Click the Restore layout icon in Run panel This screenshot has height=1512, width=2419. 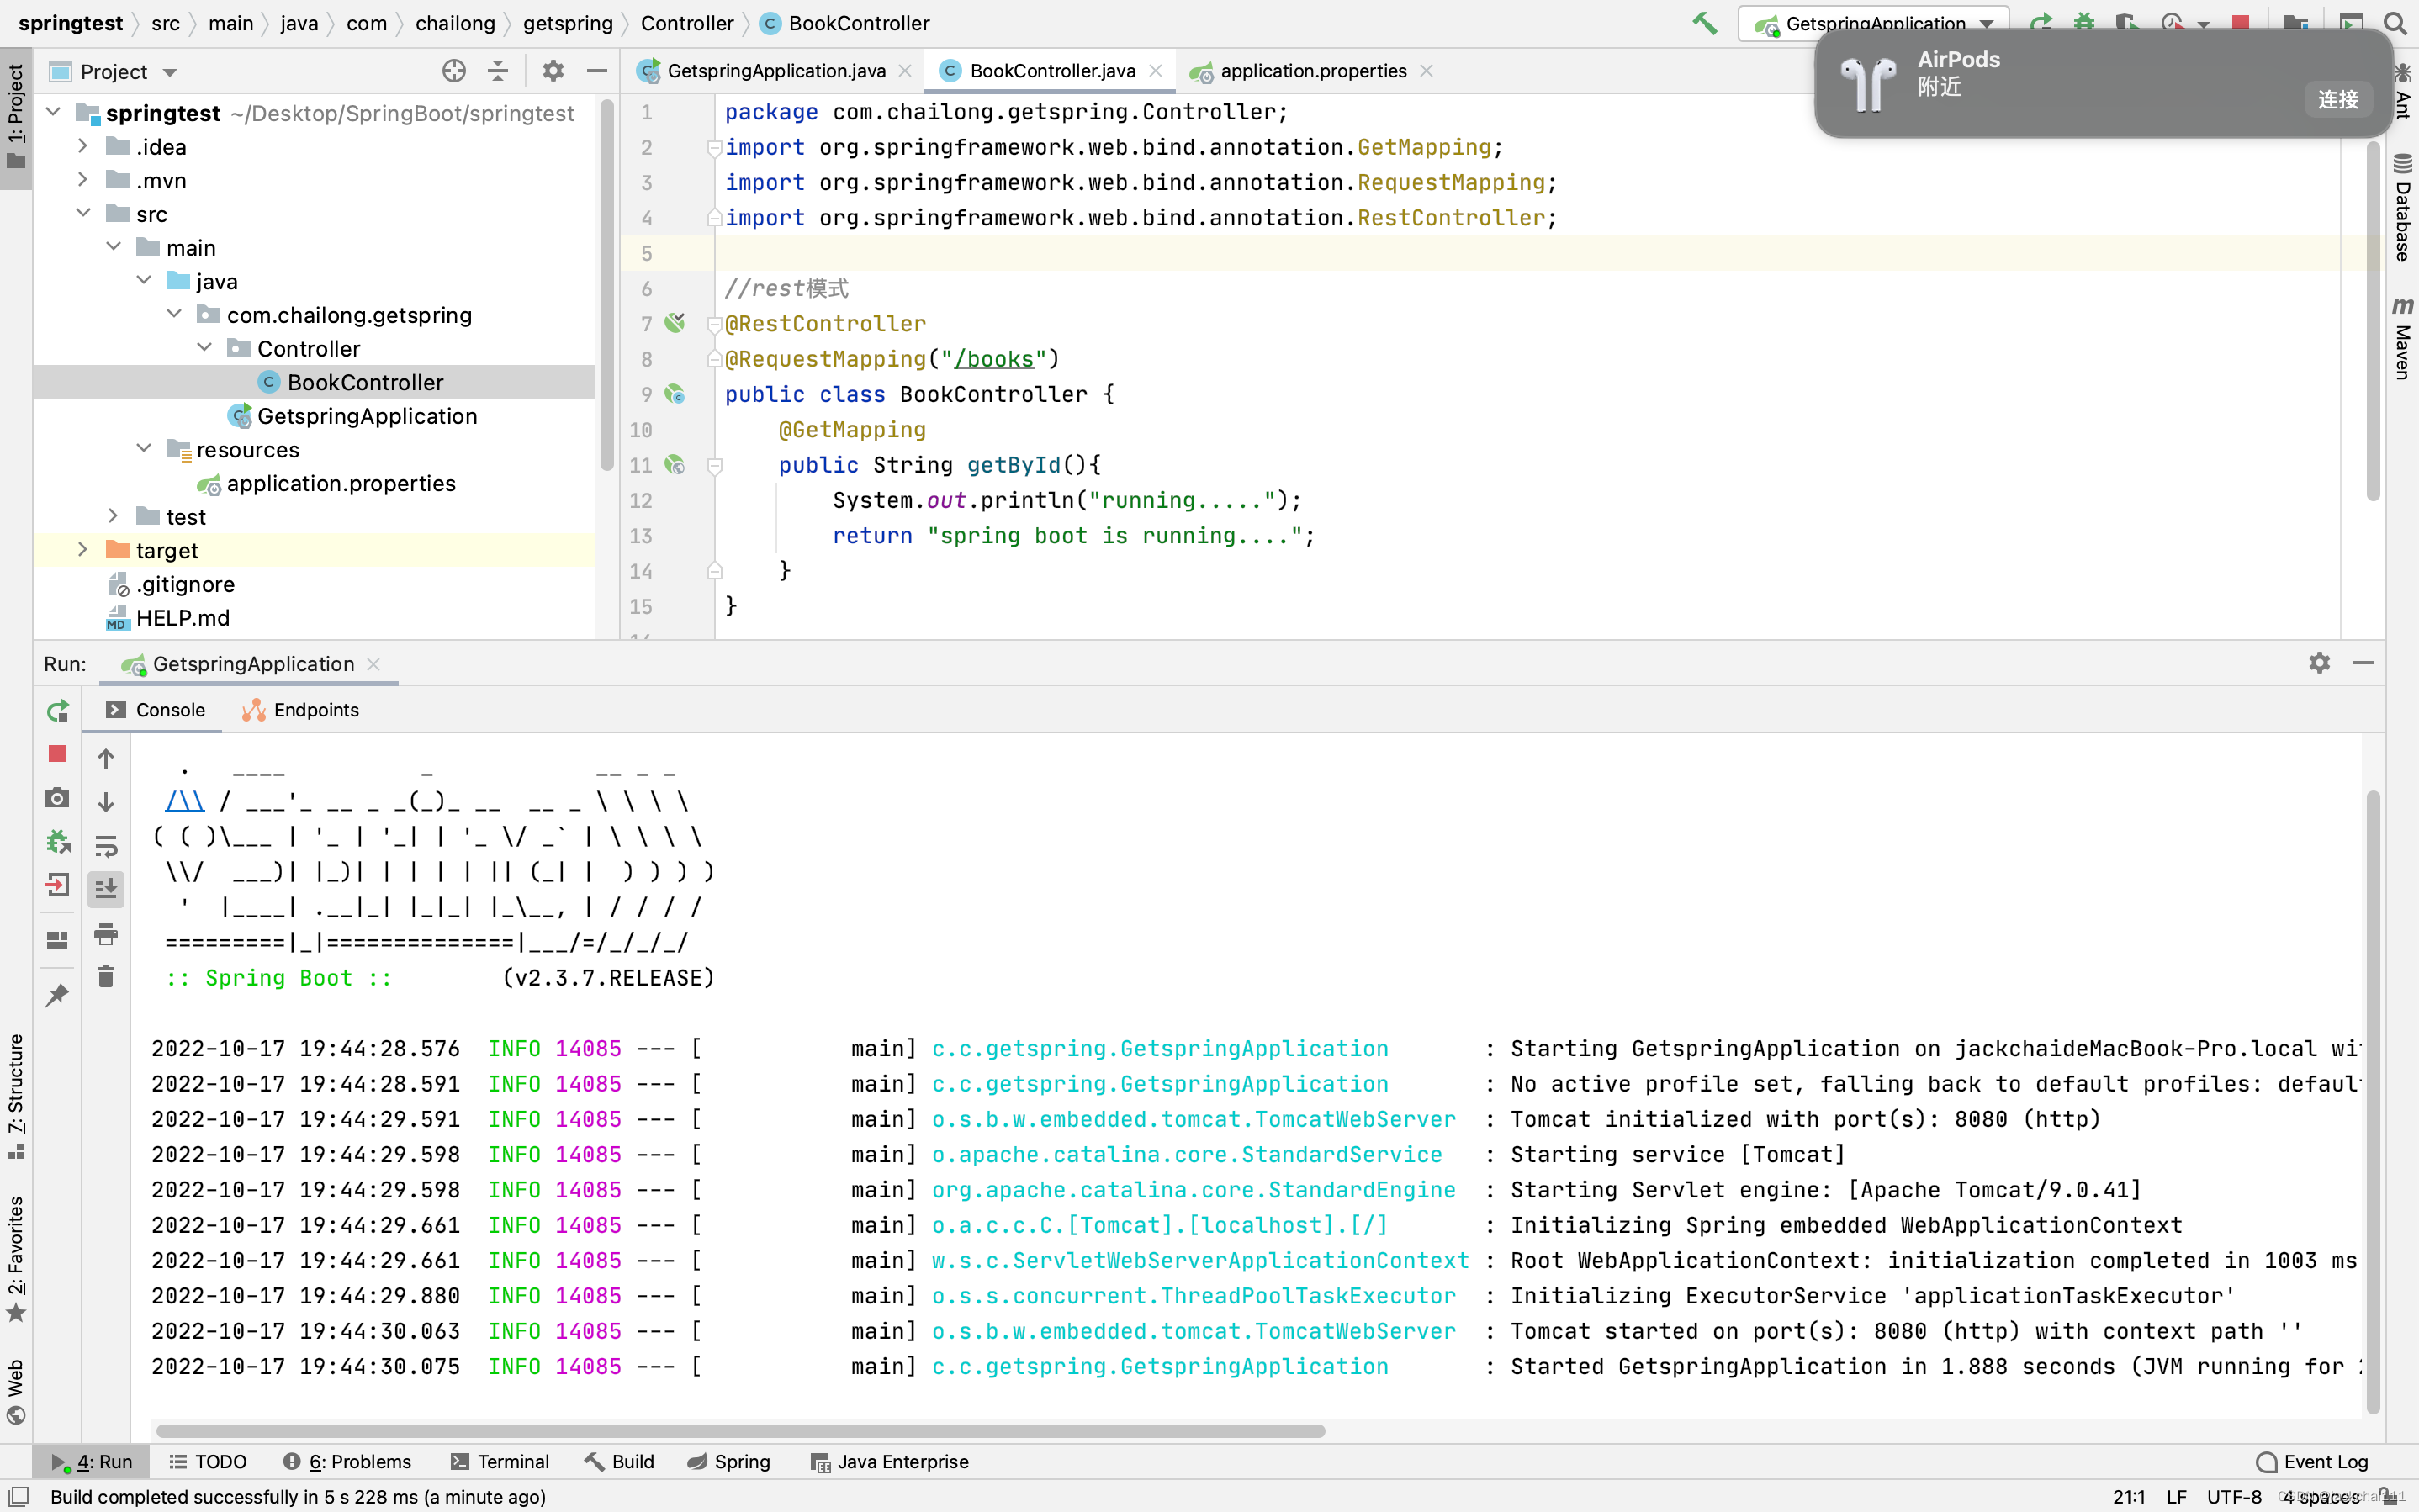point(57,940)
